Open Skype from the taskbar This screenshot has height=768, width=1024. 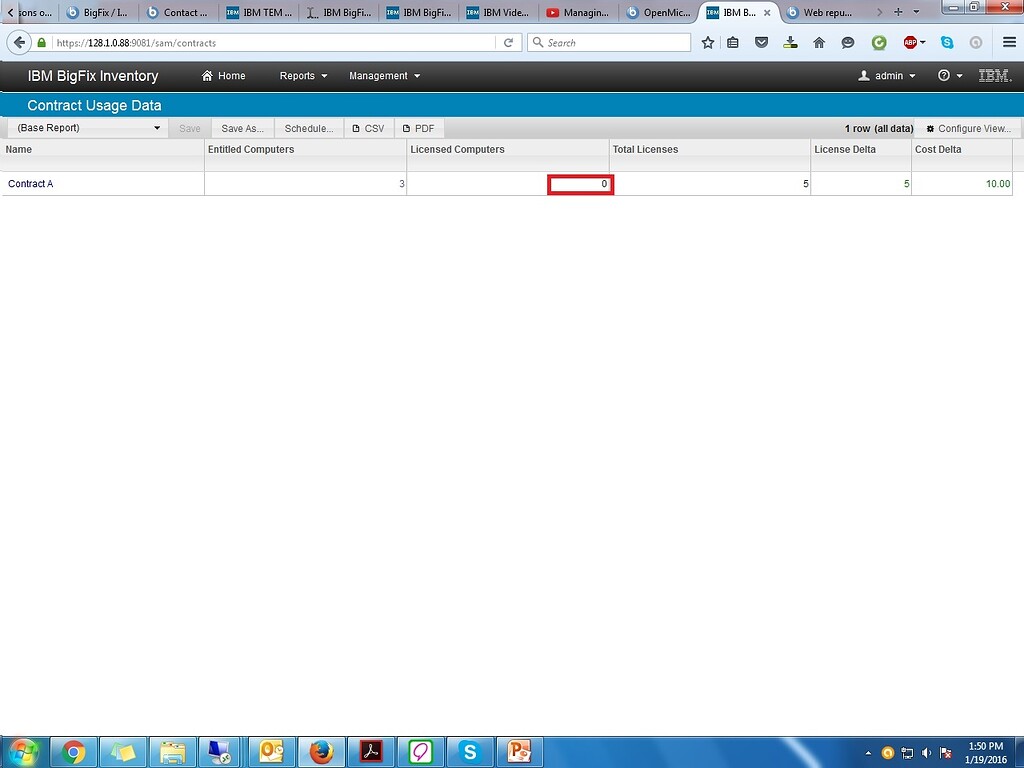[x=470, y=751]
